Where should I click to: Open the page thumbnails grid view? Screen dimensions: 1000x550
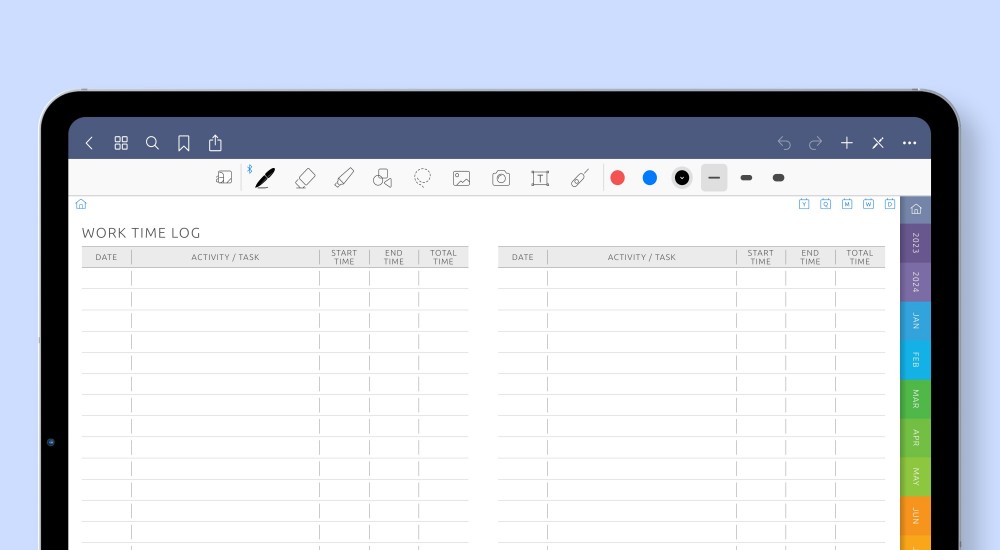coord(121,143)
